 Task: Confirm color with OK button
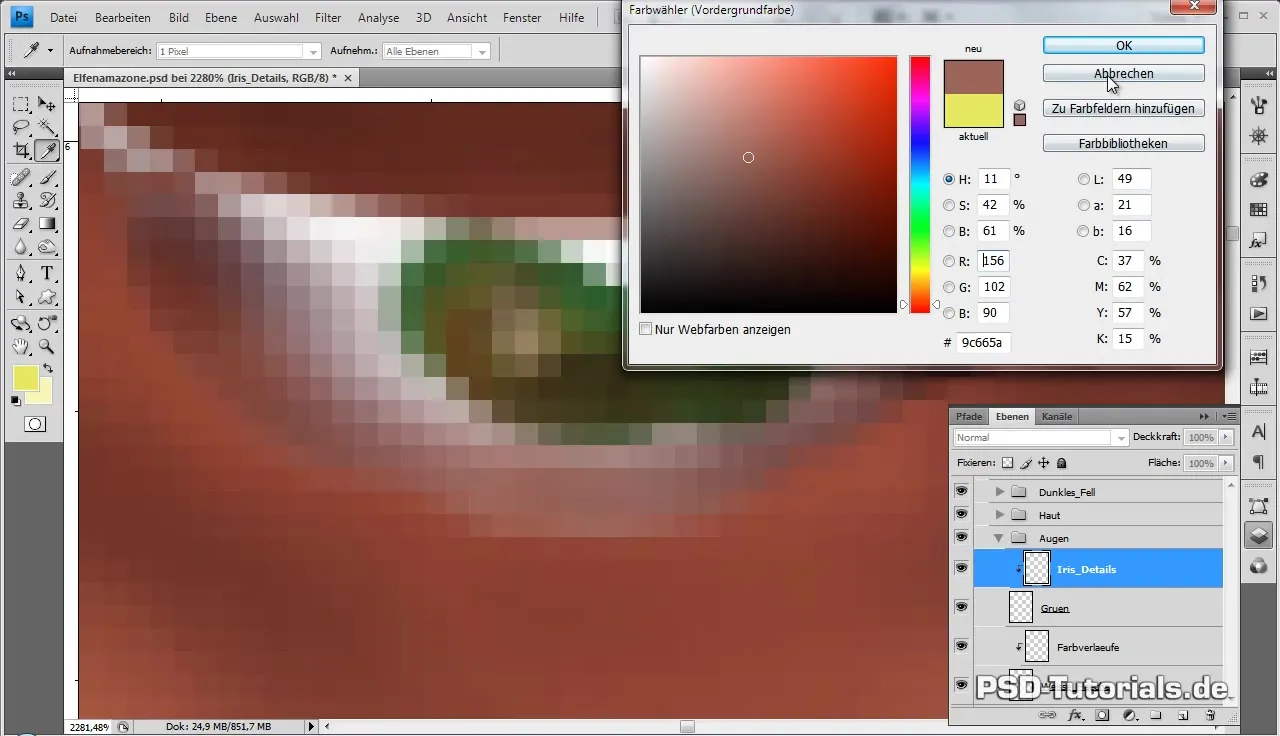[x=1124, y=45]
